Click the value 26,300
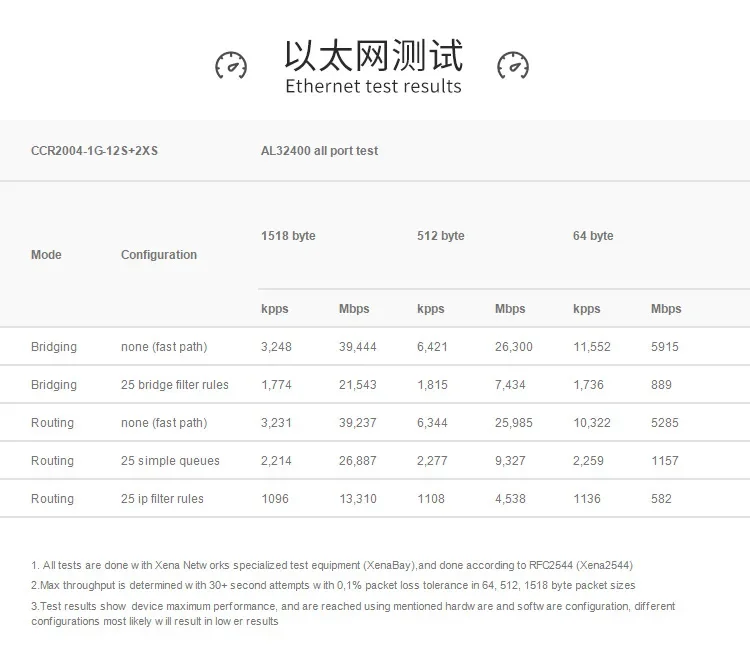Screen dimensions: 750x669 (514, 347)
